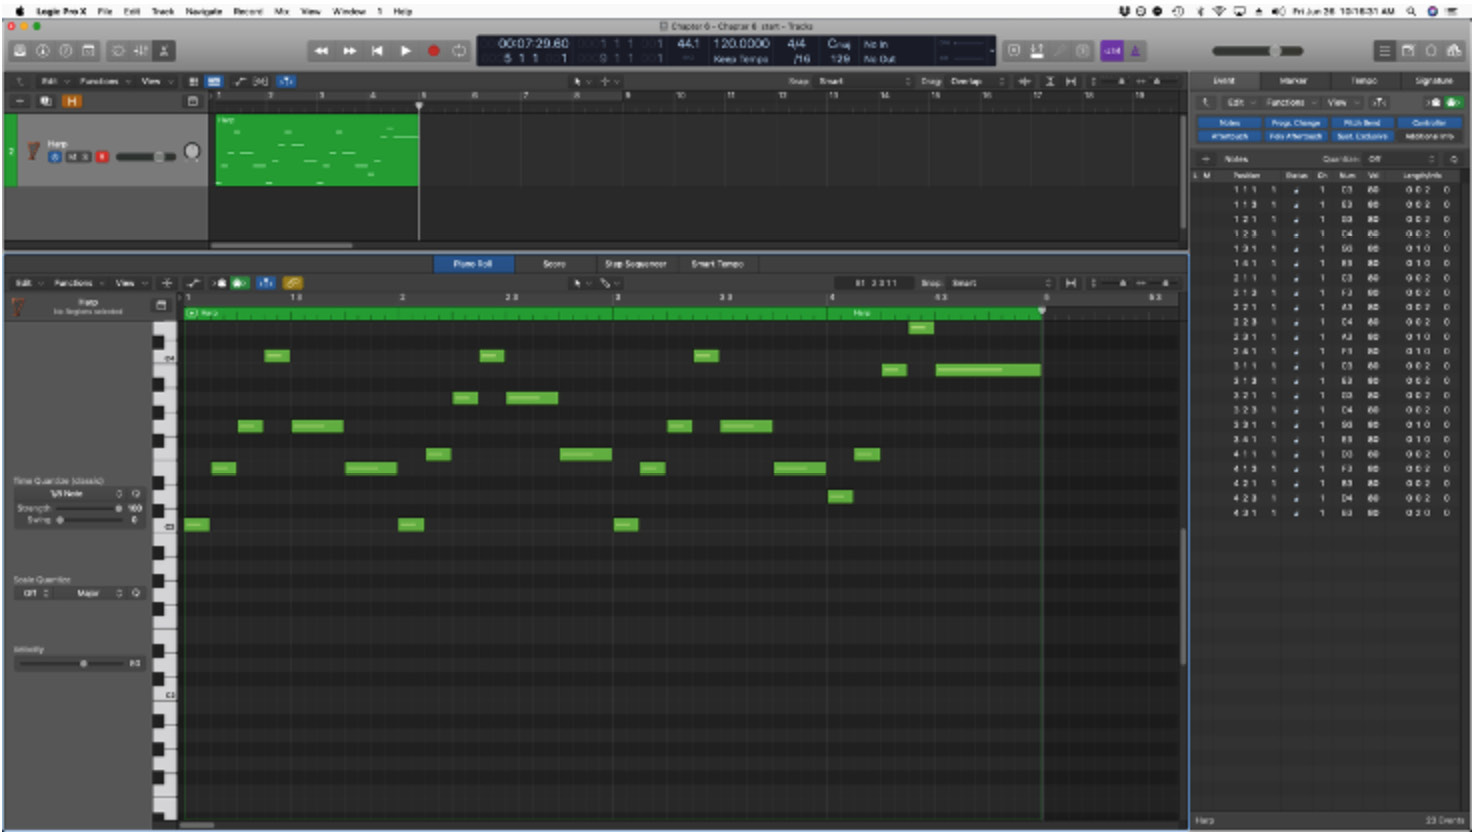The image size is (1474, 838).
Task: Select the Signature tab in List Editor
Action: 1434,81
